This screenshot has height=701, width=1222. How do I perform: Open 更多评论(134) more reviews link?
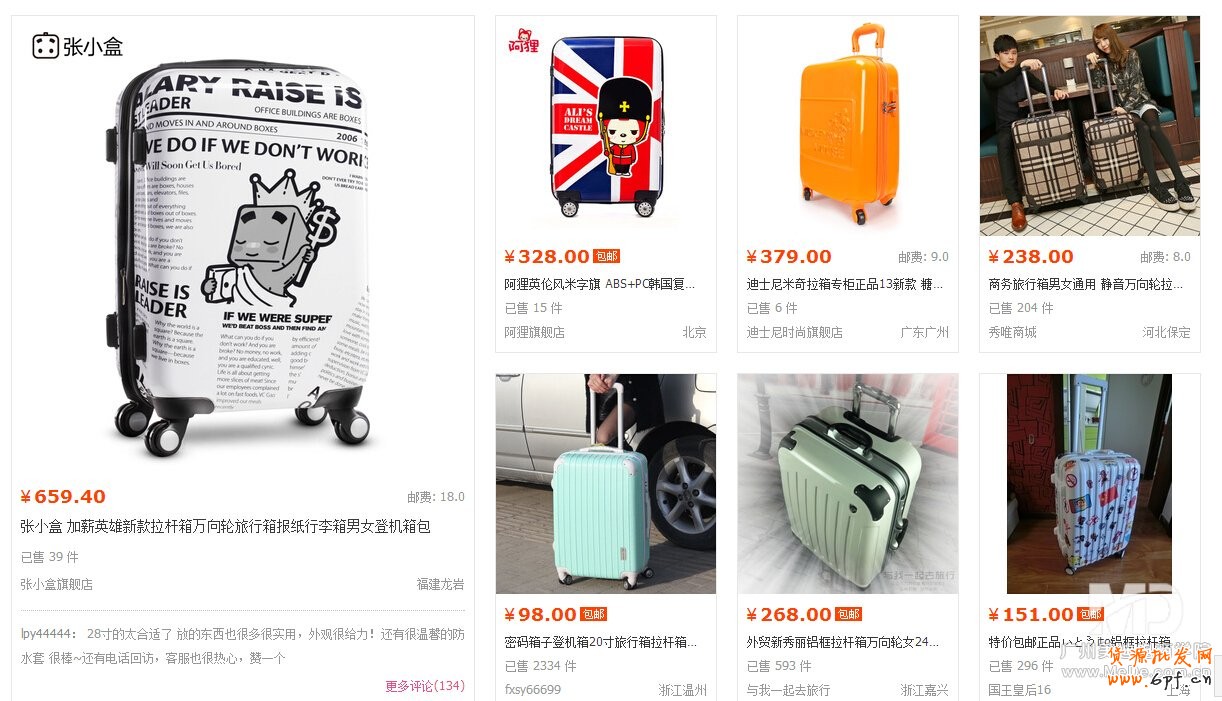[x=425, y=686]
